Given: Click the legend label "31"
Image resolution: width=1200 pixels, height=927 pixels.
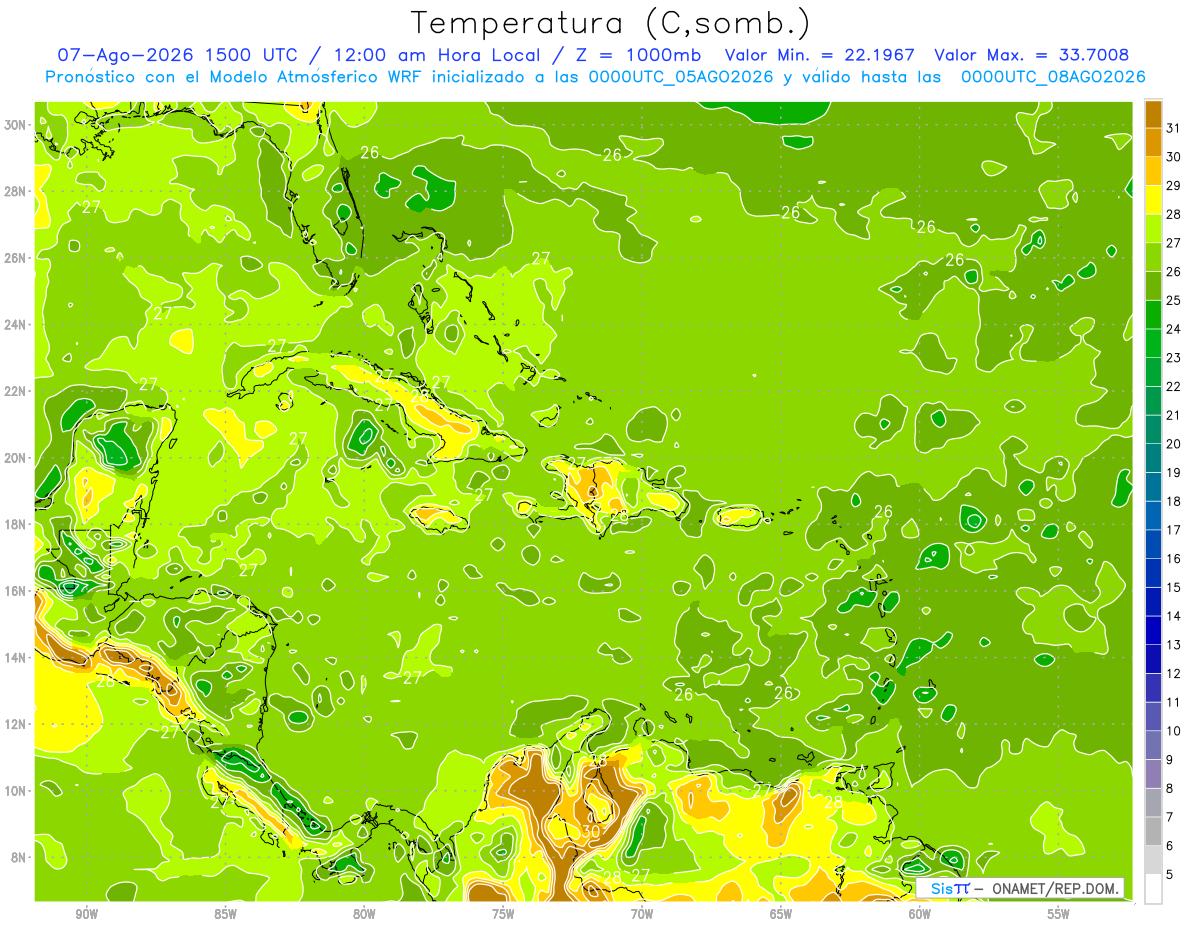Looking at the screenshot, I should (x=1173, y=128).
